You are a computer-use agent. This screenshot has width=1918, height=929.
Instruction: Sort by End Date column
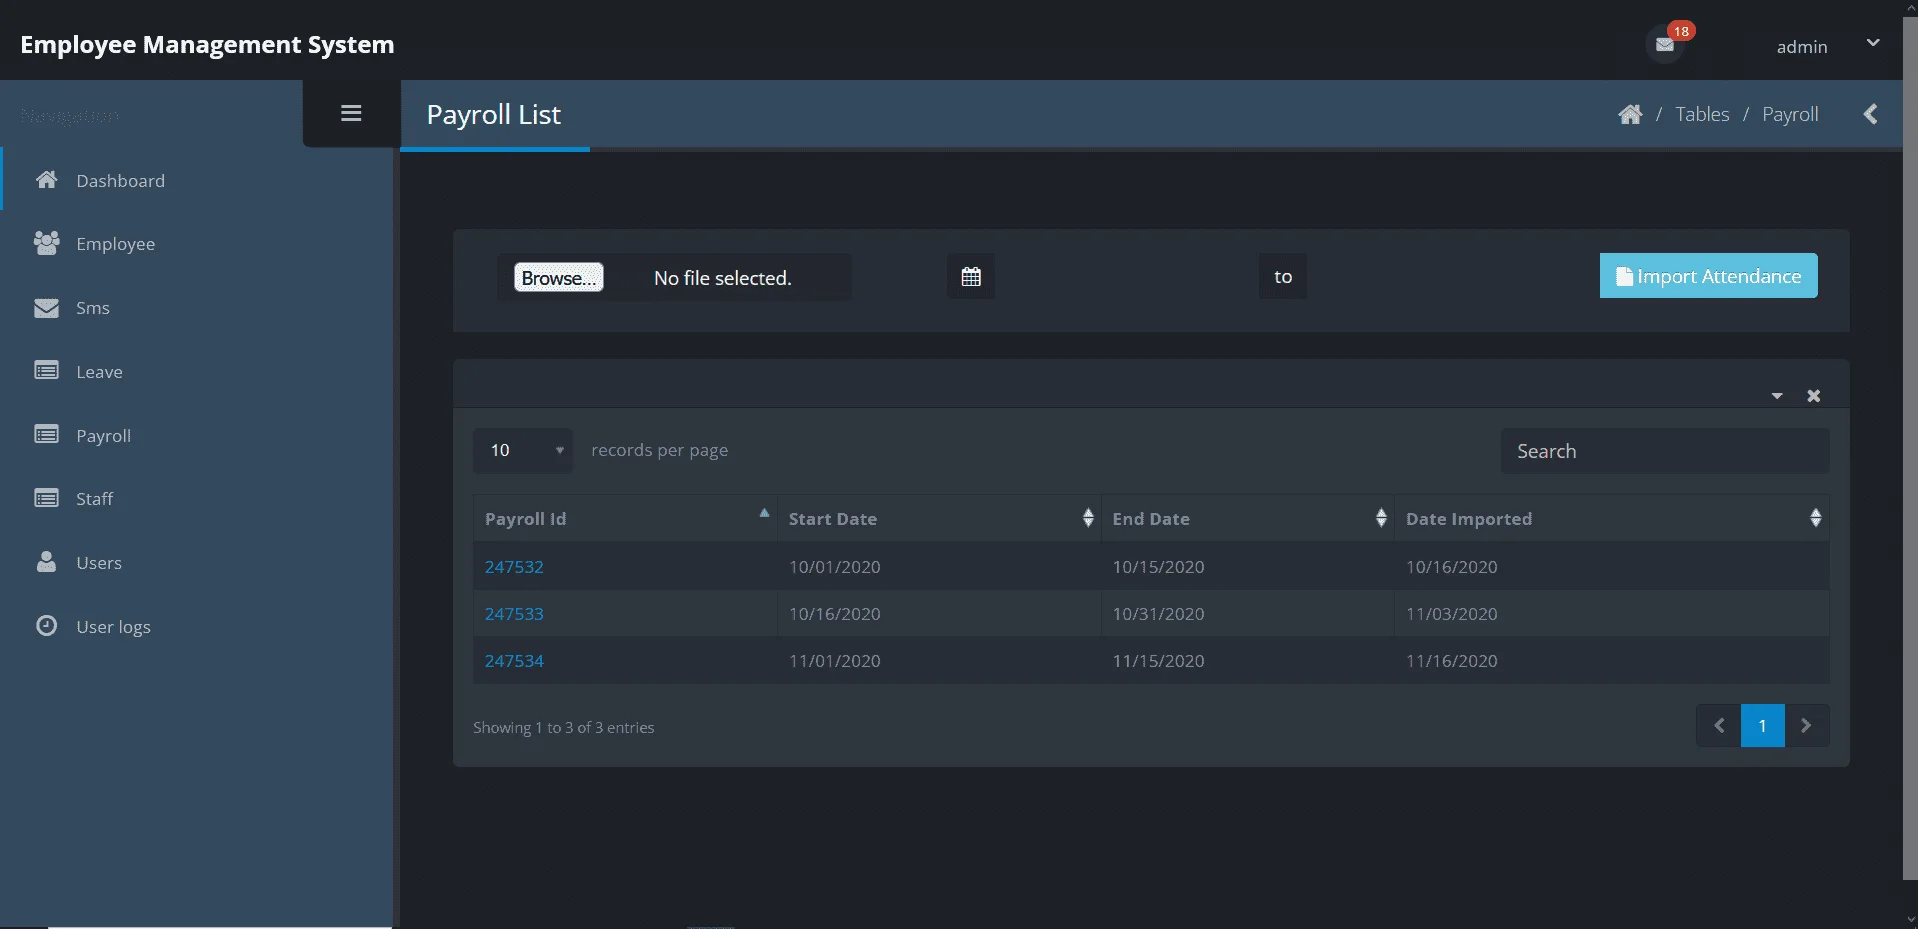[1247, 518]
